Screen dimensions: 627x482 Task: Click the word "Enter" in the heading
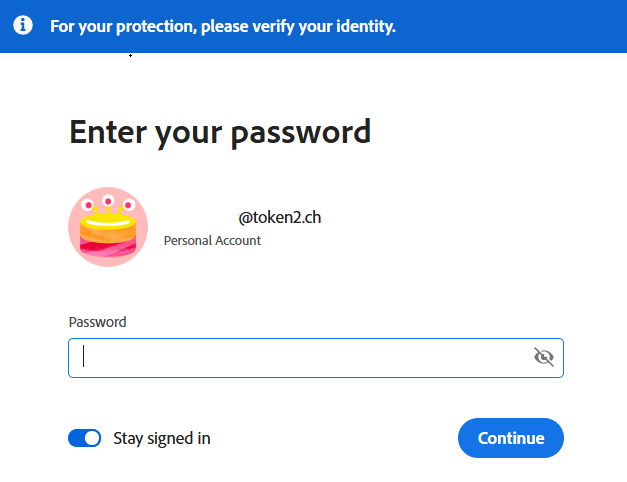point(105,131)
